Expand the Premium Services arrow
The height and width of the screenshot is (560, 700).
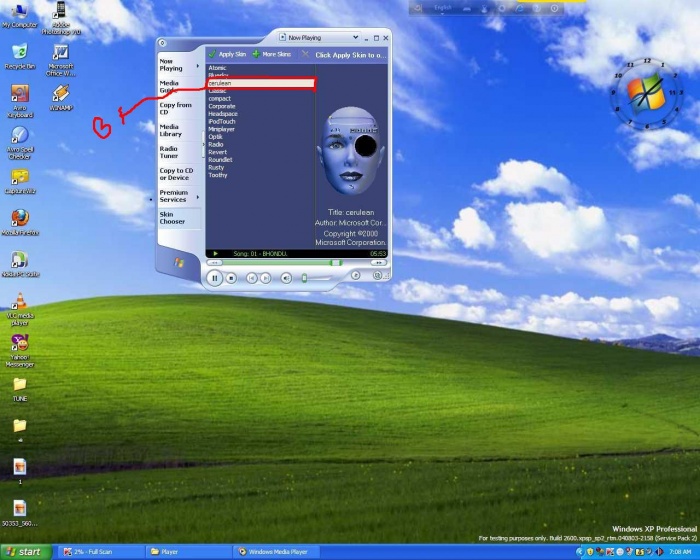(198, 196)
